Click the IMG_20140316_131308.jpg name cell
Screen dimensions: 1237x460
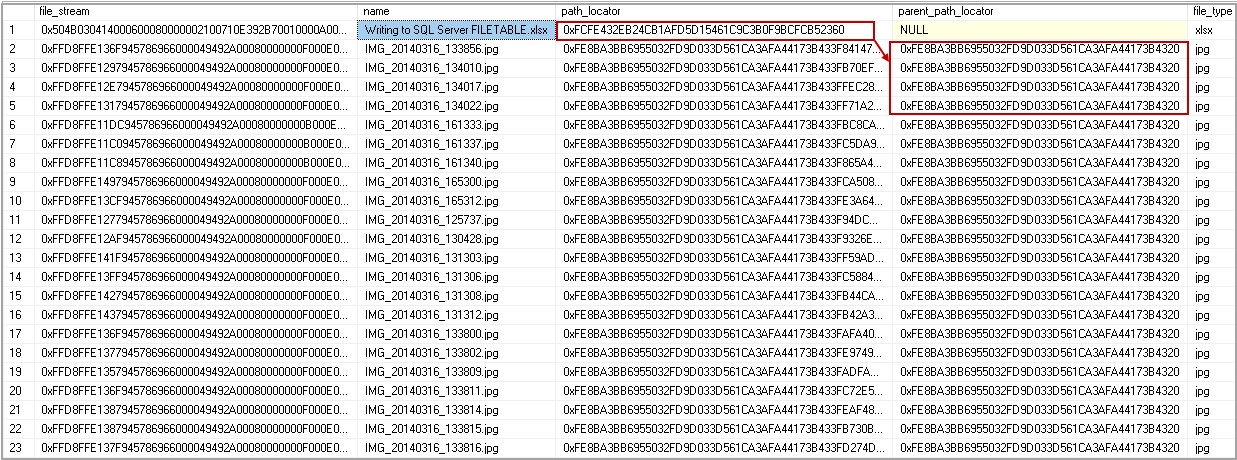click(x=457, y=295)
